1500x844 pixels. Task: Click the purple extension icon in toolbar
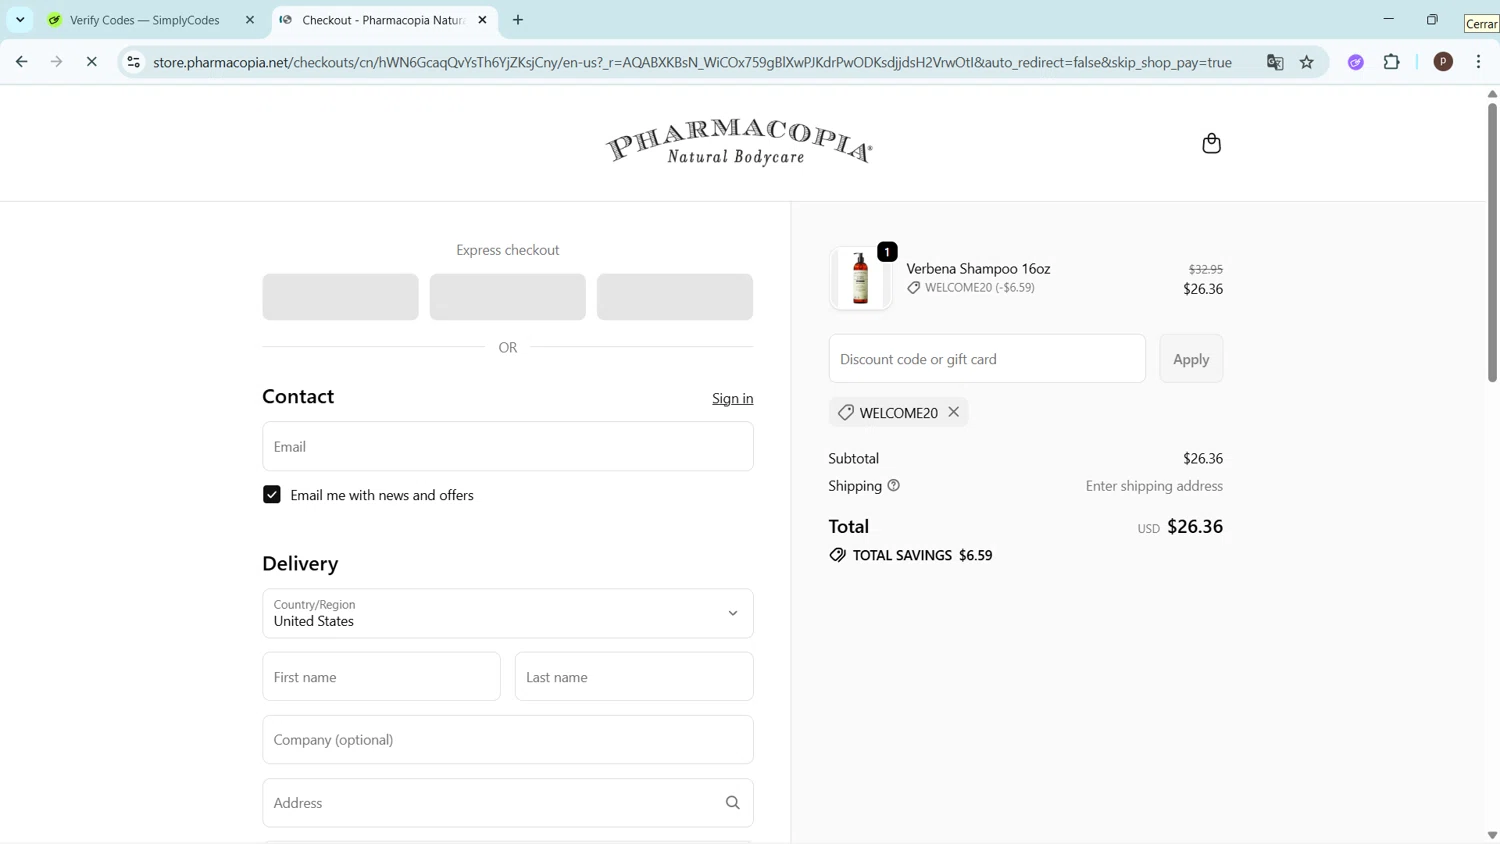(x=1356, y=62)
